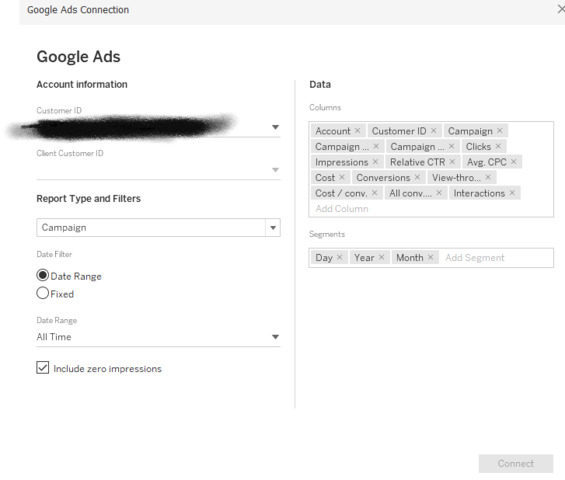Viewport: 565px width, 480px height.
Task: Click the Account column chip label
Action: [x=333, y=131]
